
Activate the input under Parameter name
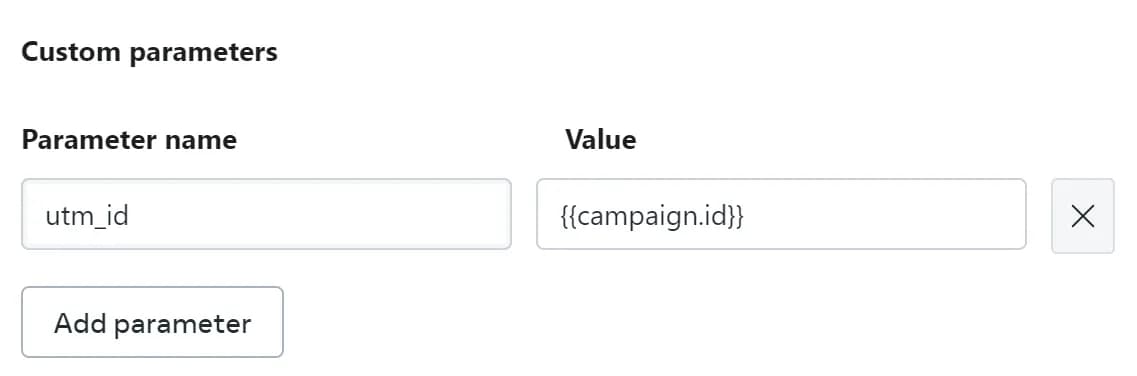click(x=266, y=214)
